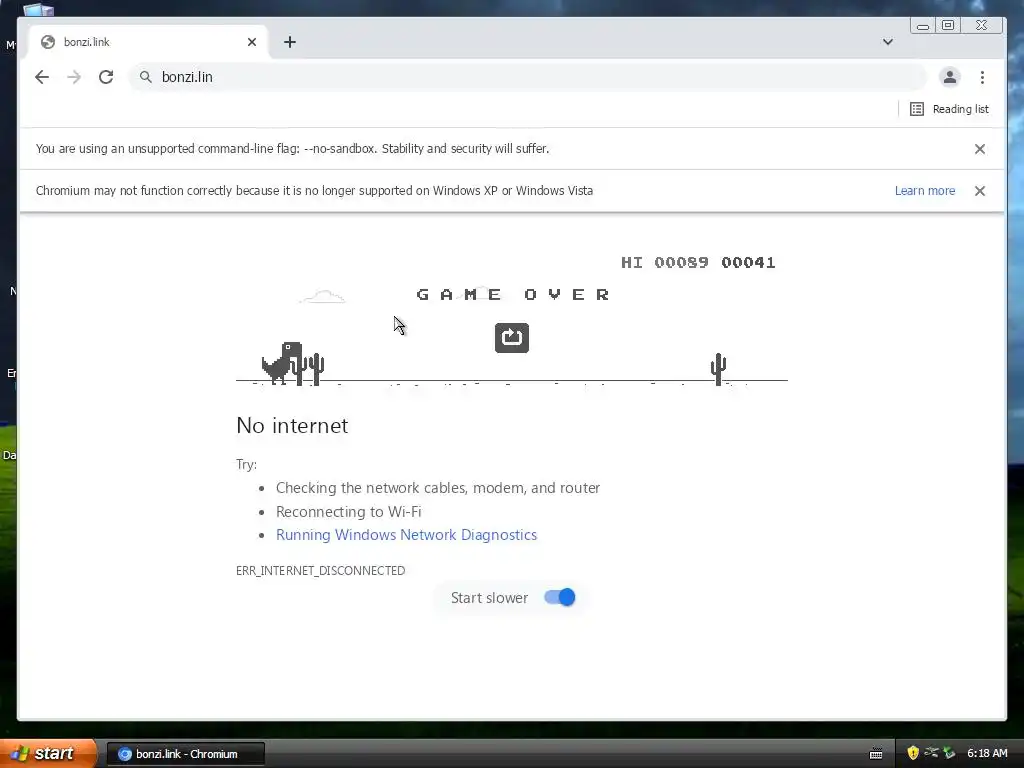Click the search magnifier icon in the address bar

[x=146, y=77]
